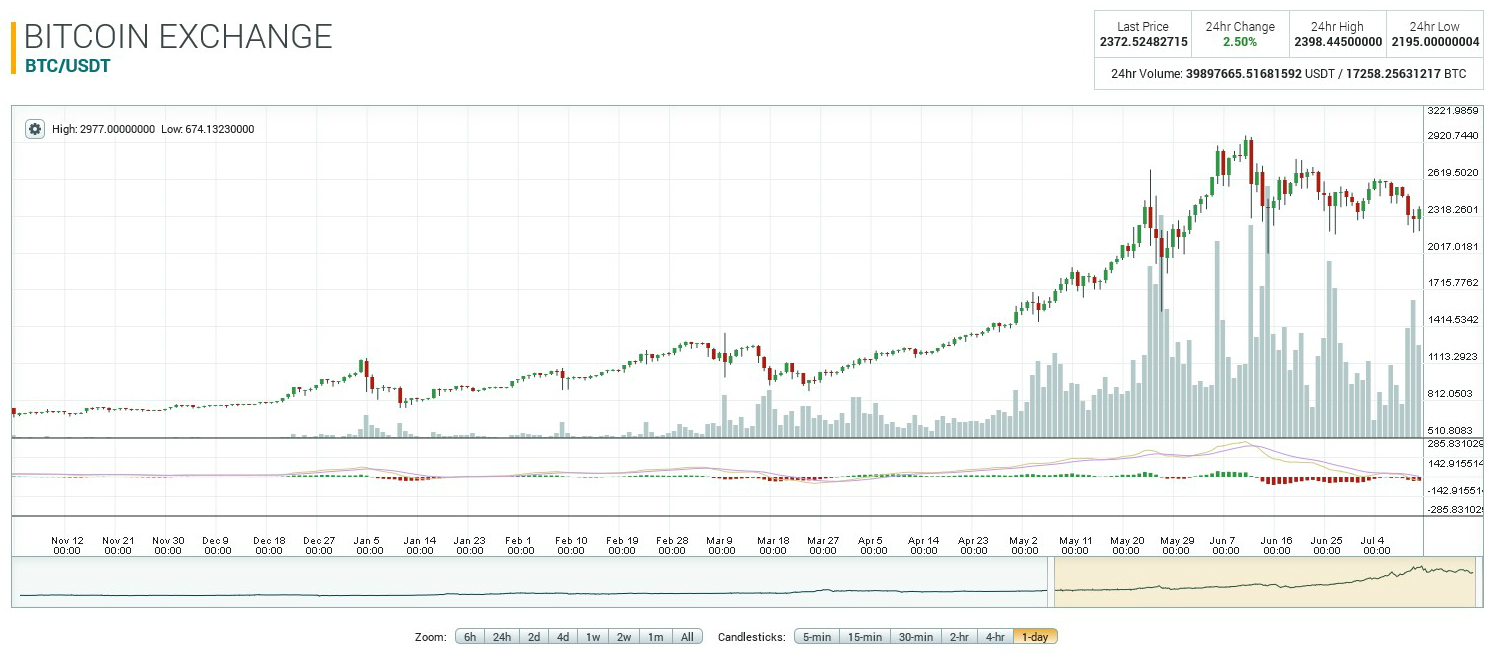Switch candlesticks to 15-min

tap(864, 637)
